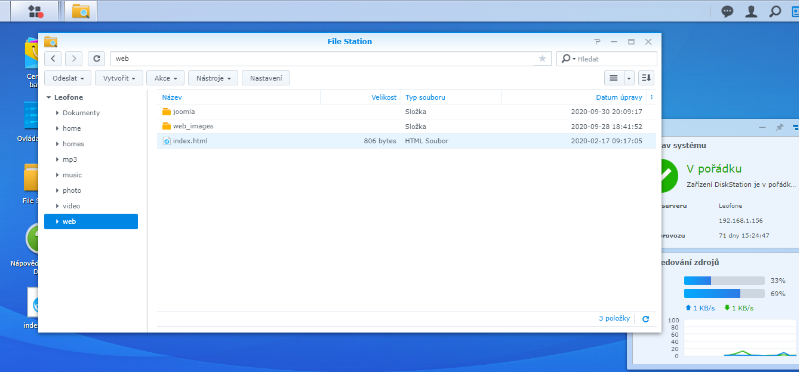Open column options menu in header
The image size is (799, 372).
(652, 97)
